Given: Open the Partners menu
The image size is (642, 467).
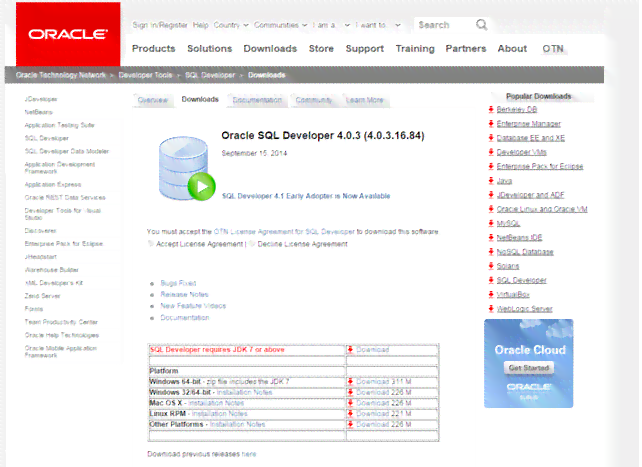Looking at the screenshot, I should coord(466,49).
